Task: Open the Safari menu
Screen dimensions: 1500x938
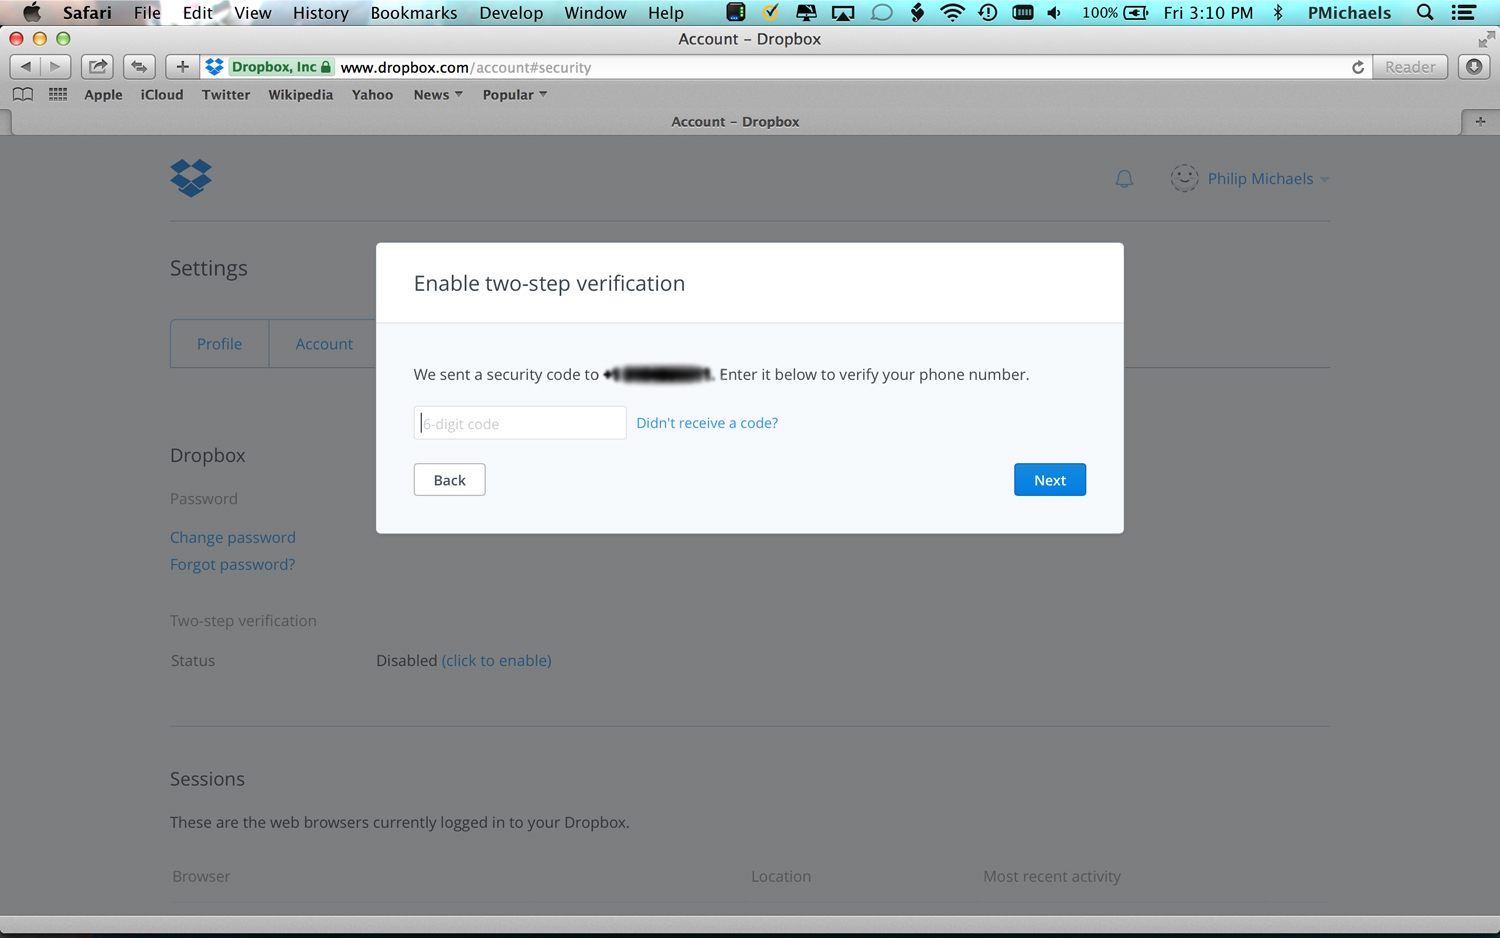Action: click(x=87, y=12)
